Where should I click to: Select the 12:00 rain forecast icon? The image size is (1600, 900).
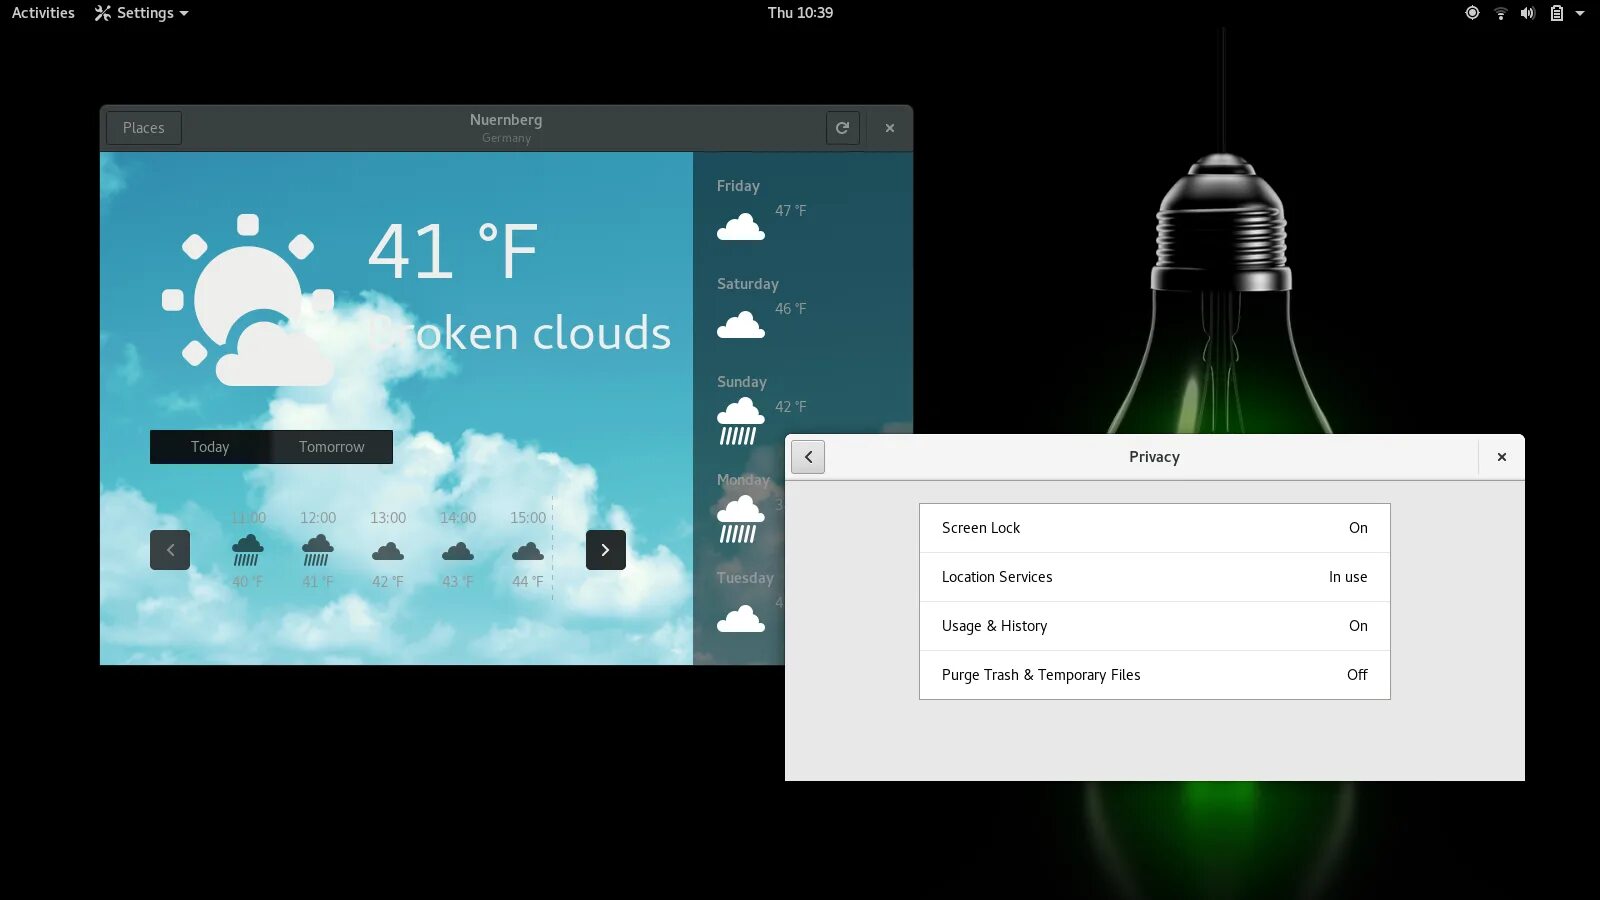(x=318, y=550)
